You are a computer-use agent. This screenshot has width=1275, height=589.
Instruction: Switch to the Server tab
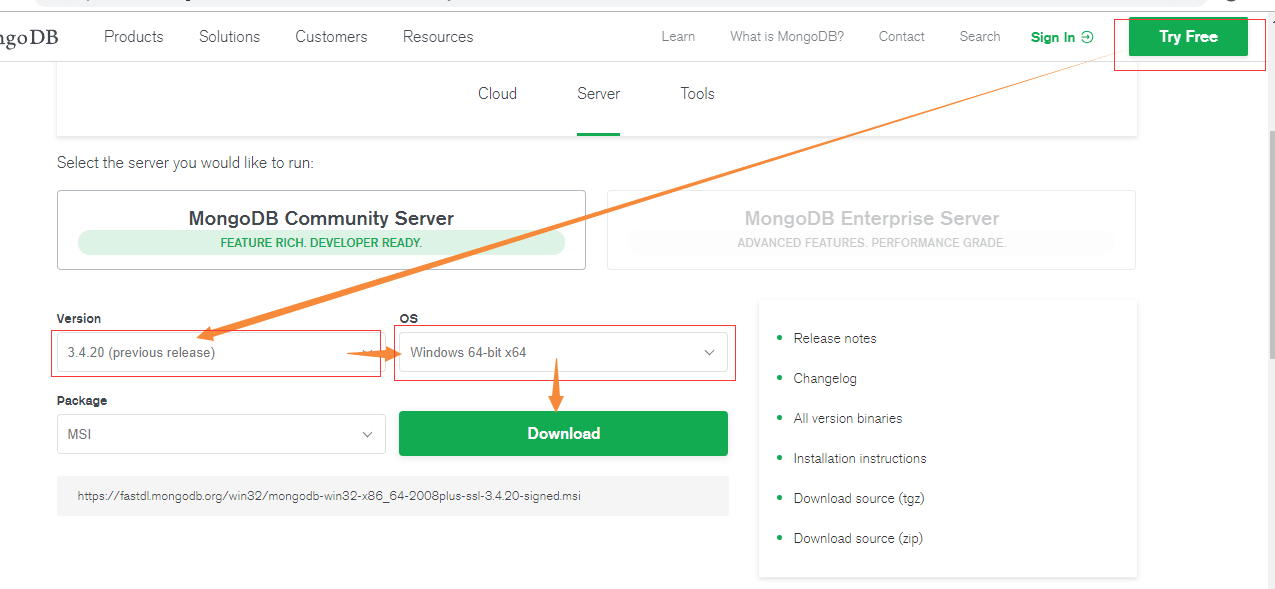(x=598, y=93)
